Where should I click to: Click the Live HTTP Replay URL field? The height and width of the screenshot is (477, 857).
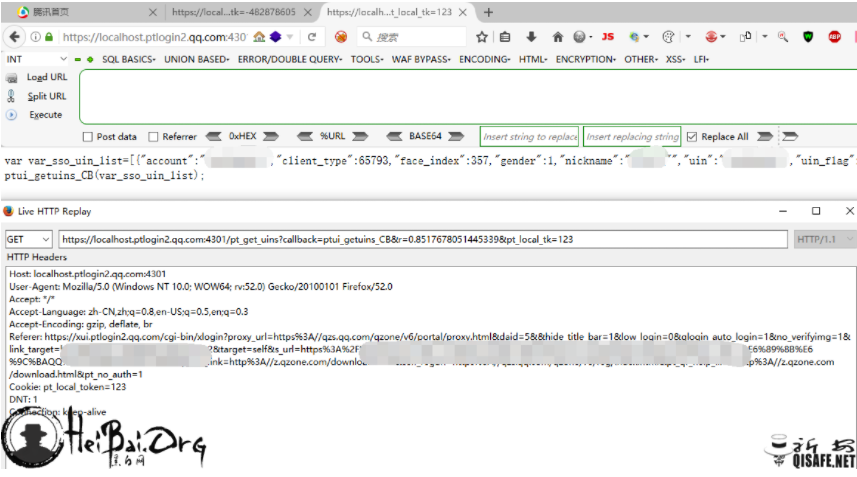point(423,239)
